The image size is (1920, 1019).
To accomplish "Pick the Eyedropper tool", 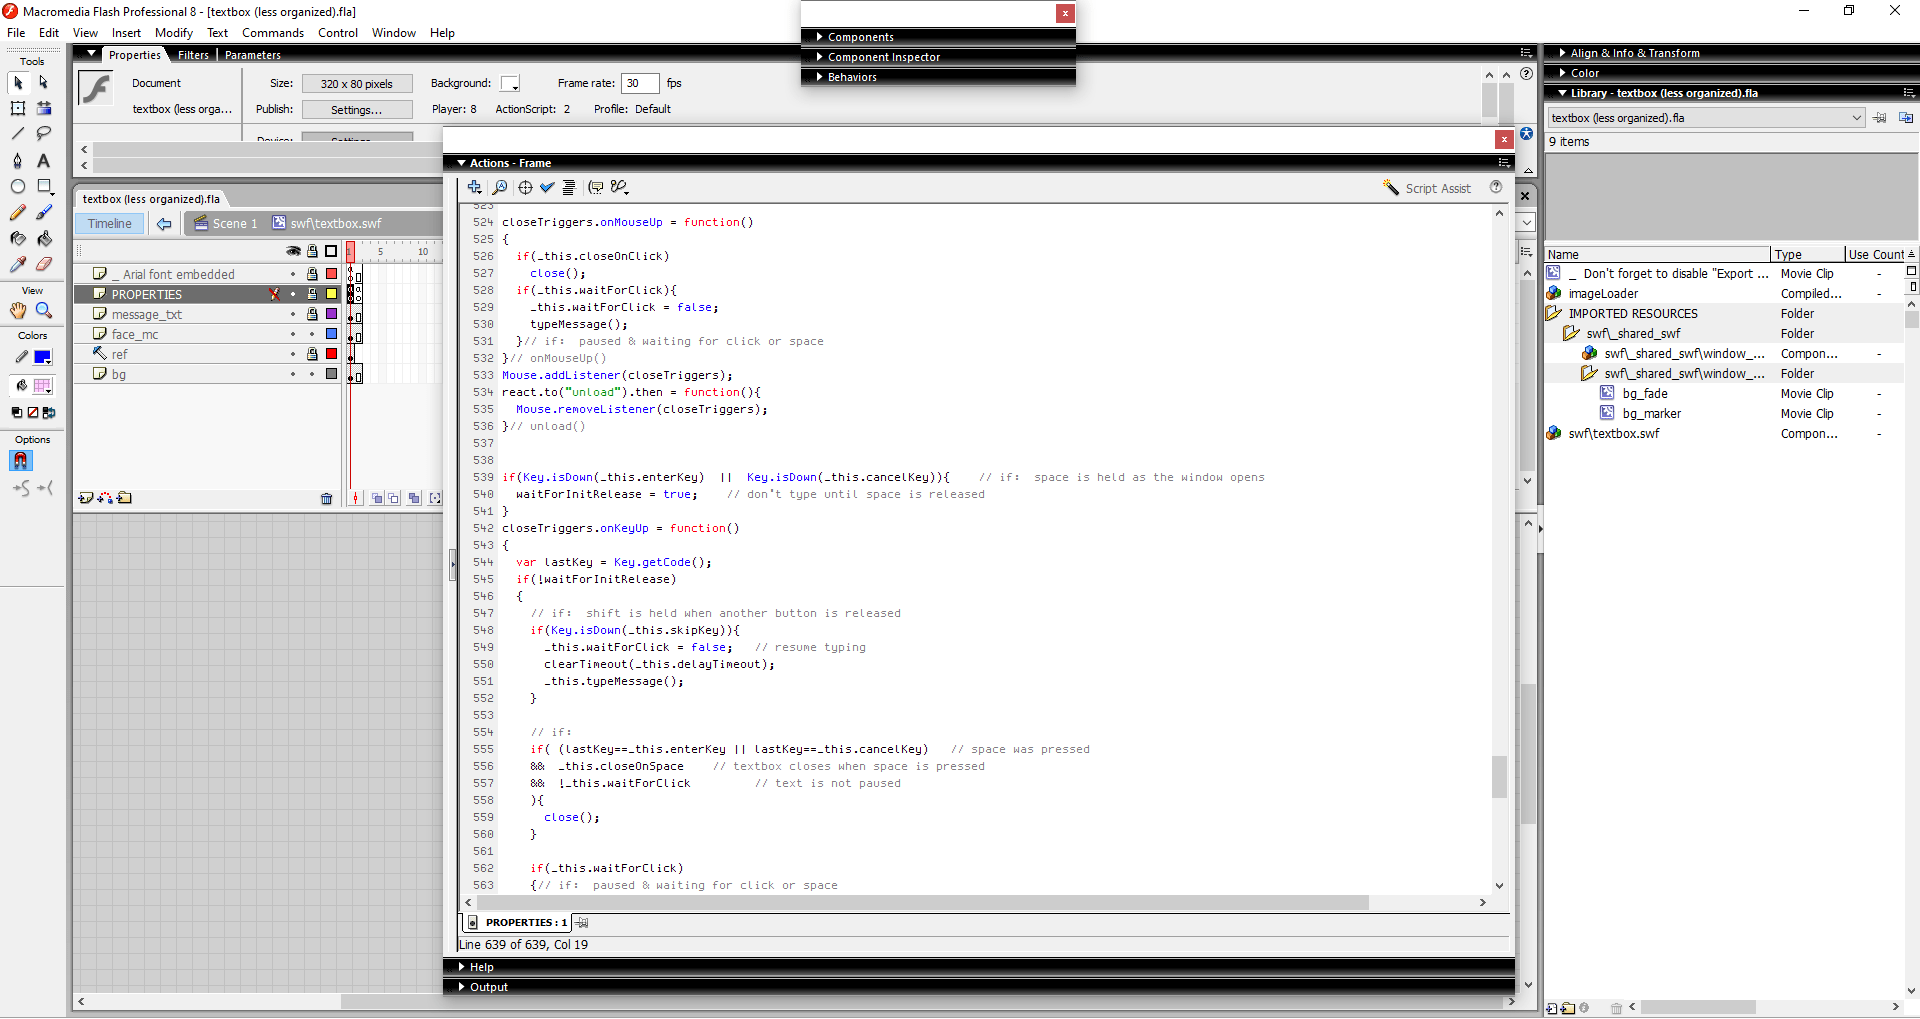I will 18,265.
